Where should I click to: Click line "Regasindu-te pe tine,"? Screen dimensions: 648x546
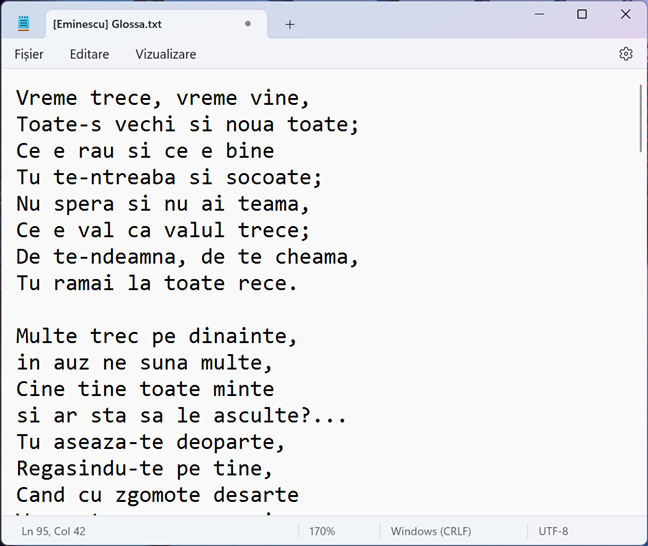coord(144,469)
